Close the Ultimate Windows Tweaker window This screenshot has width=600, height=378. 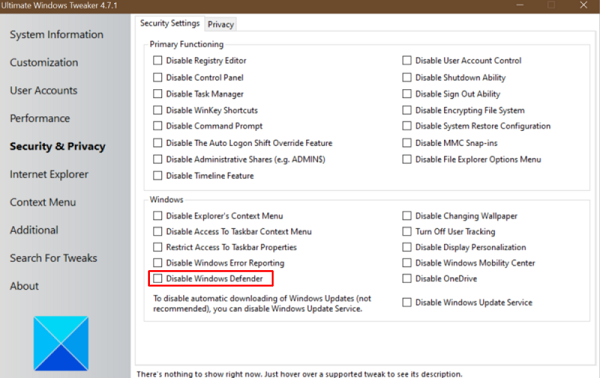pyautogui.click(x=583, y=5)
